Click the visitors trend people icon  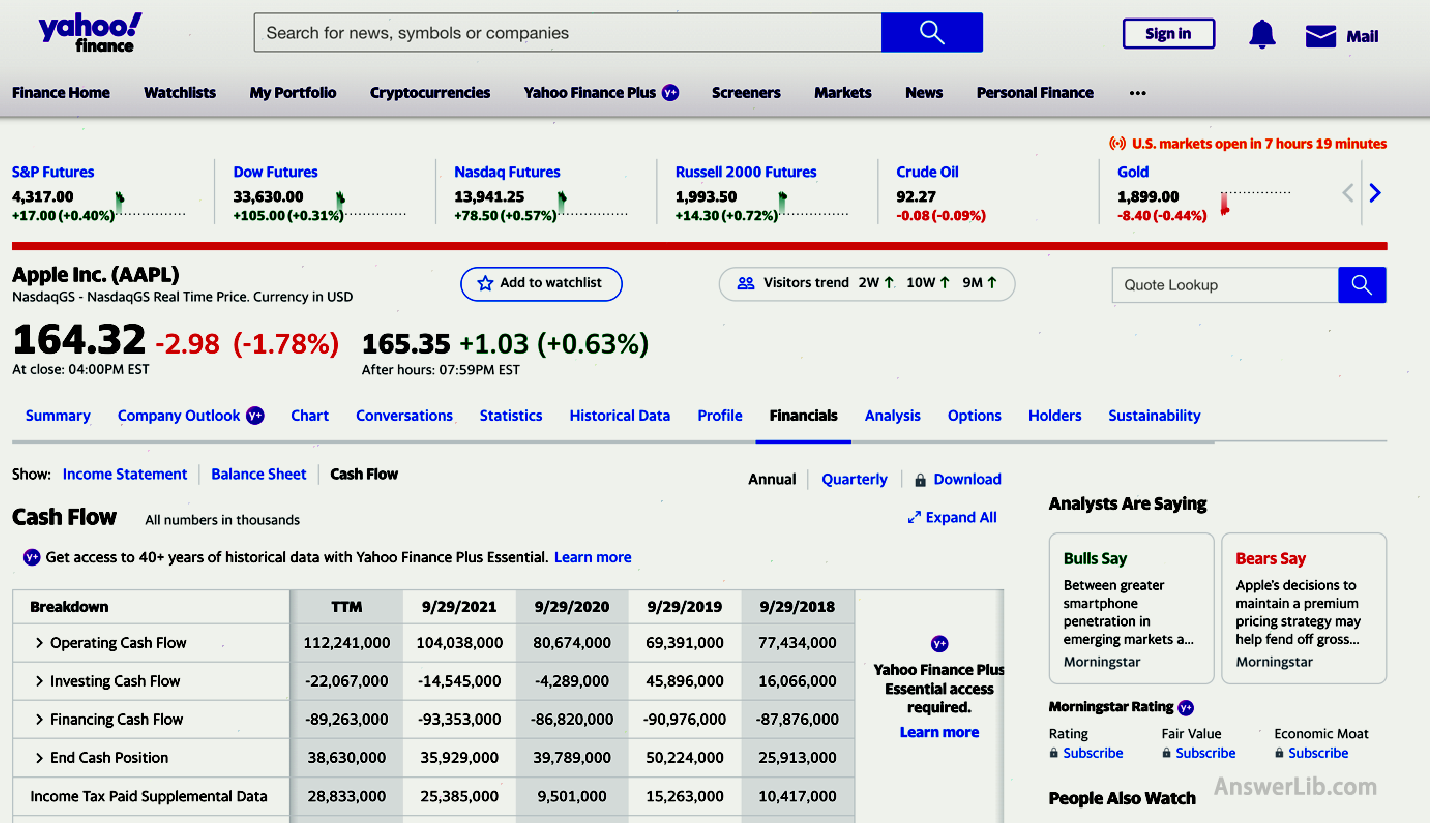(746, 283)
